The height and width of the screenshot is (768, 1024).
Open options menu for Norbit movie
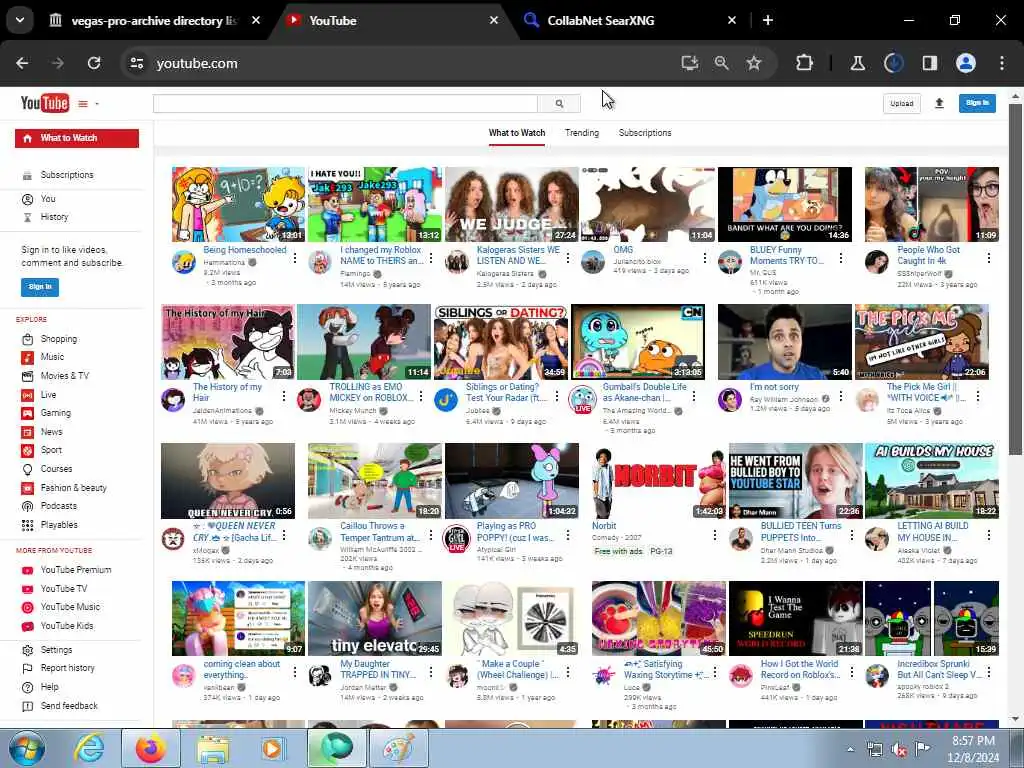pos(714,535)
